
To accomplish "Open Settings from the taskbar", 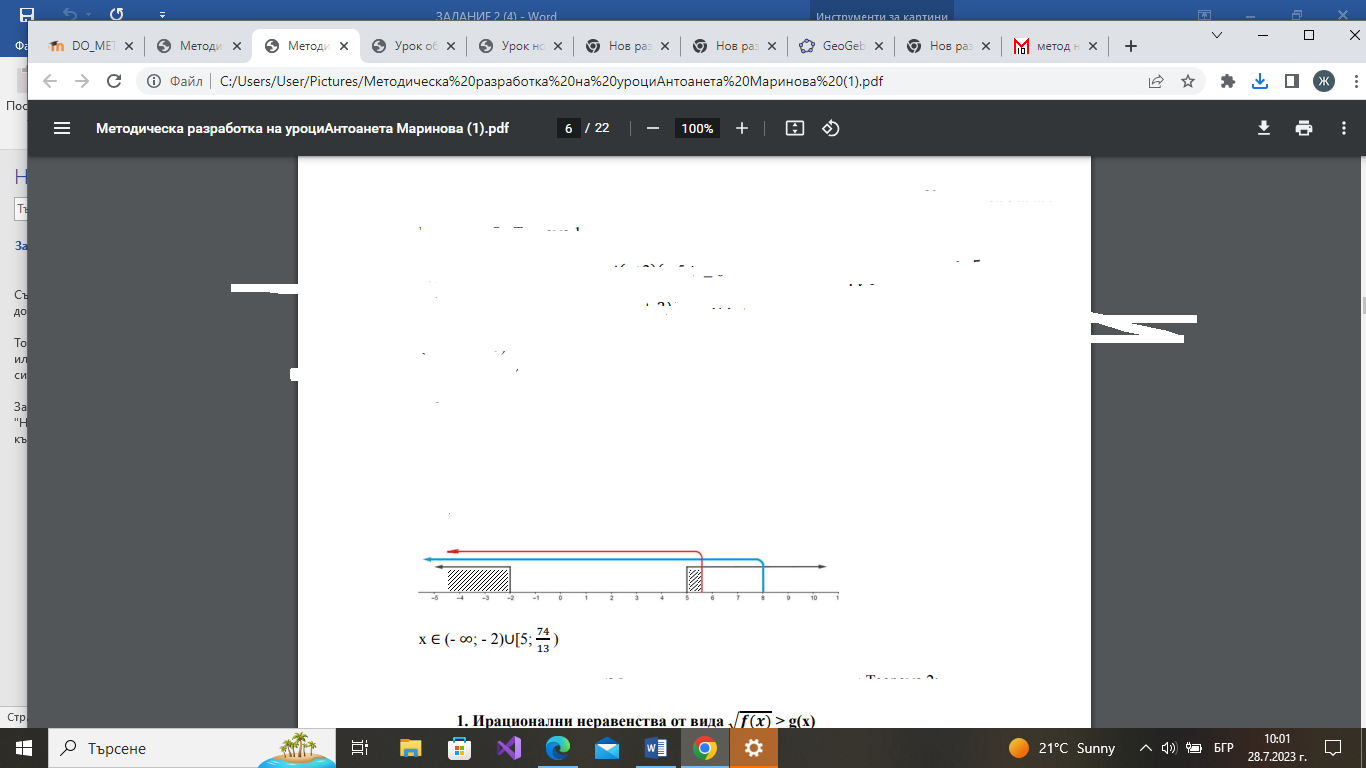I will pos(754,748).
